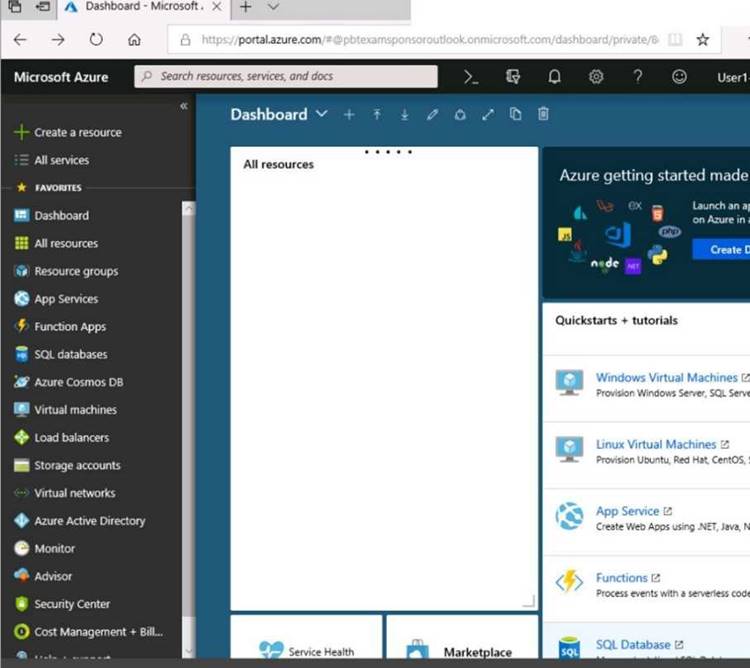Image resolution: width=750 pixels, height=668 pixels.
Task: Select the Dashboard - Microsoft browser tab
Action: [143, 8]
